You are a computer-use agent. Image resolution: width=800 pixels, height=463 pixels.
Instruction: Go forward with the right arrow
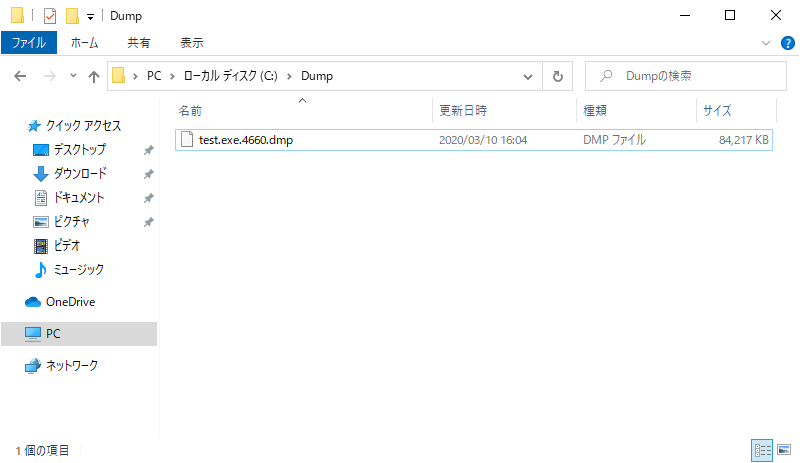click(49, 76)
